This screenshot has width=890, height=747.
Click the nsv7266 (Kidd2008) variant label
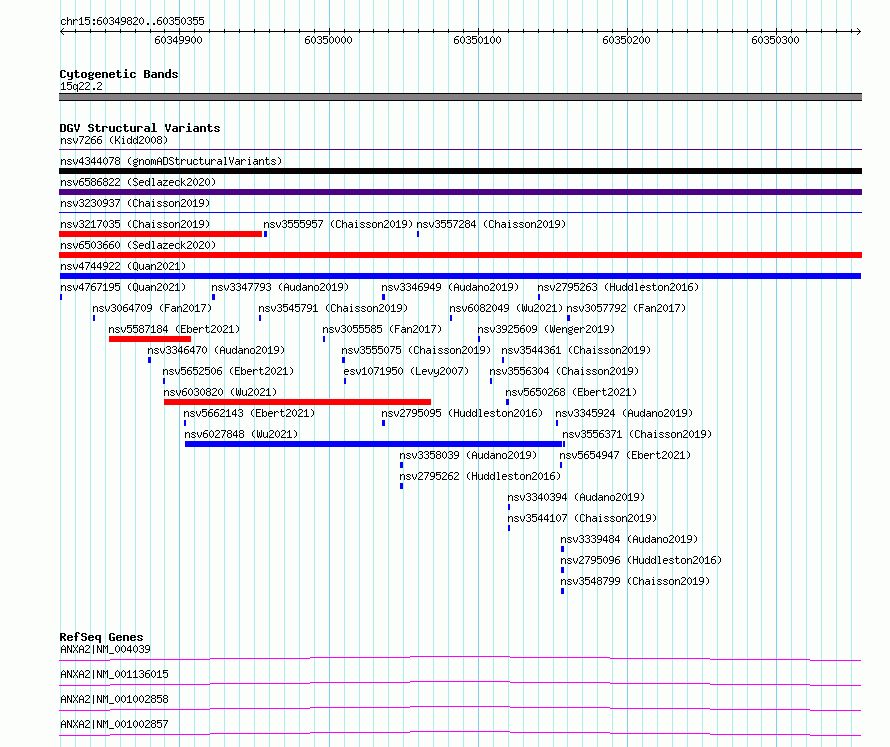pos(114,140)
